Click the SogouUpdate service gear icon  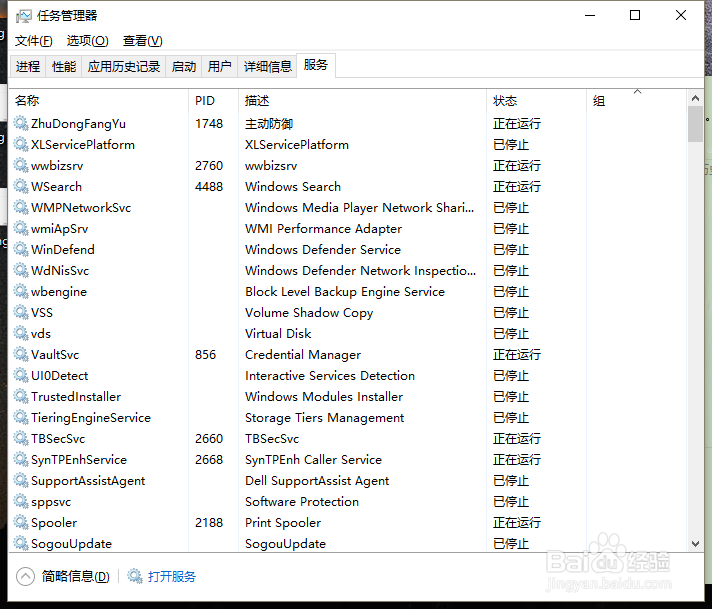tap(20, 543)
